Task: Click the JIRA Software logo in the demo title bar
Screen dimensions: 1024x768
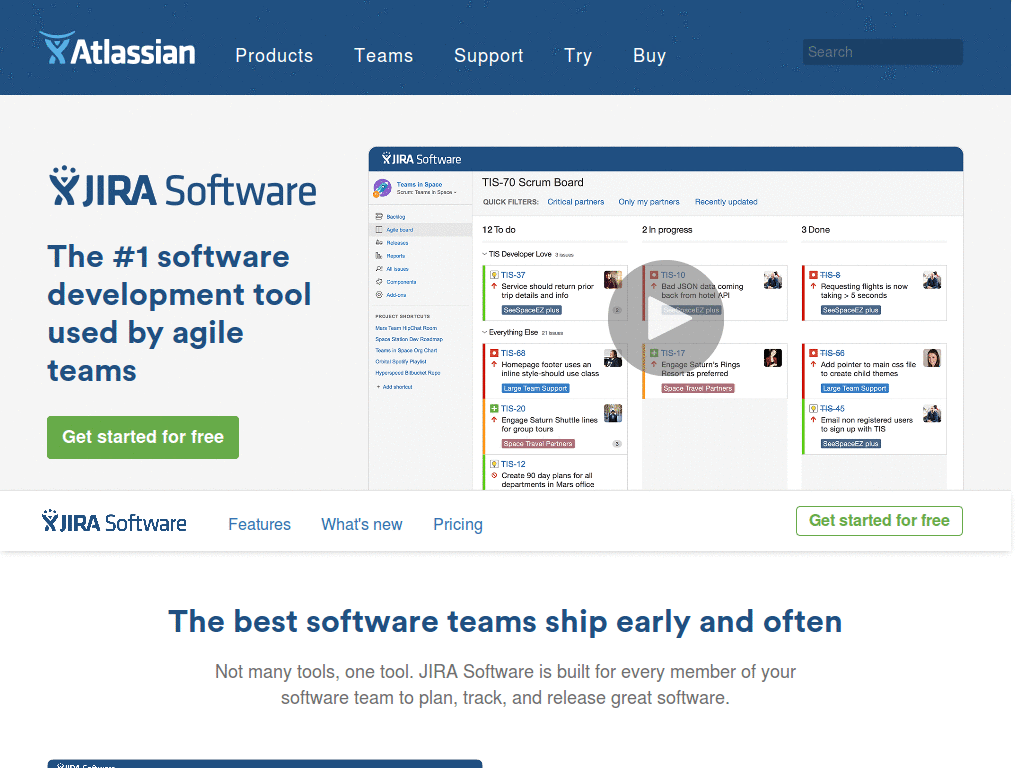Action: [421, 159]
